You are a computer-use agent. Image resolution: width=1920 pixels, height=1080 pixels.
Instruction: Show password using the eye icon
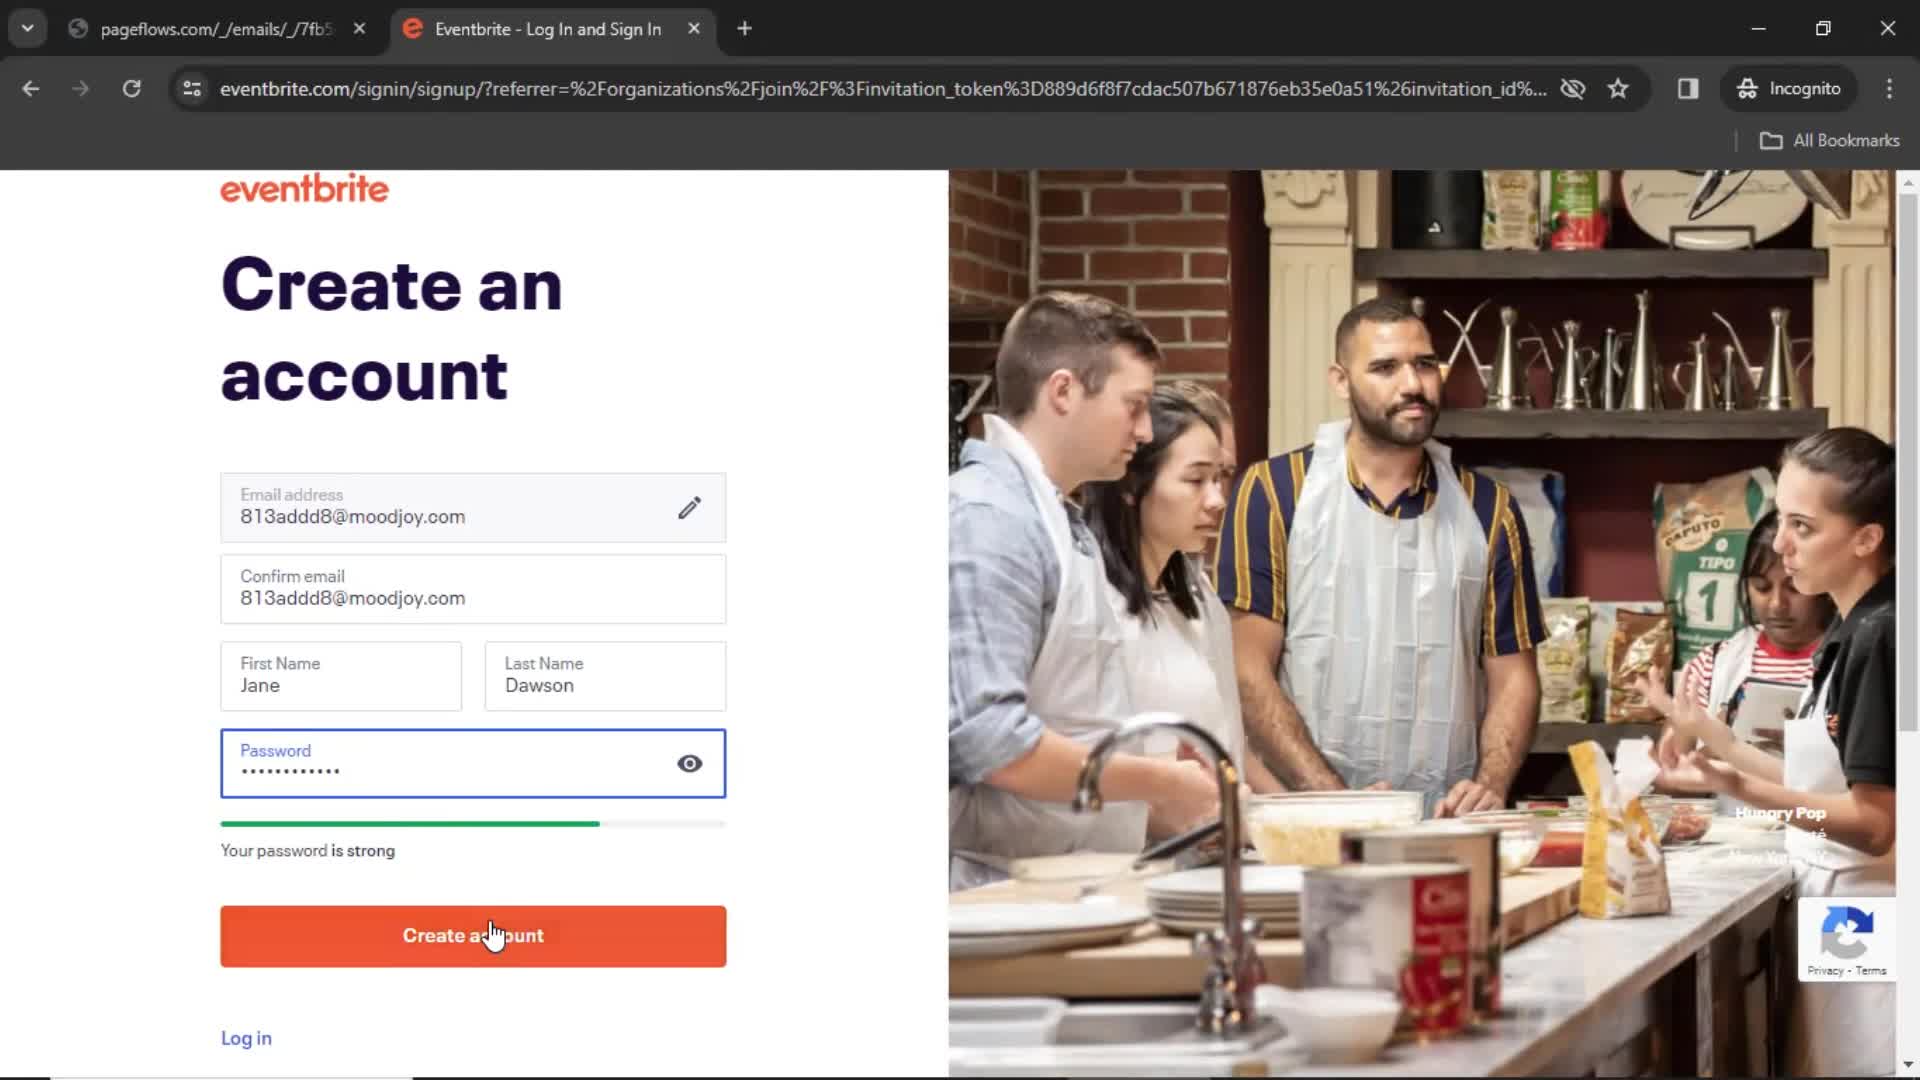coord(689,764)
